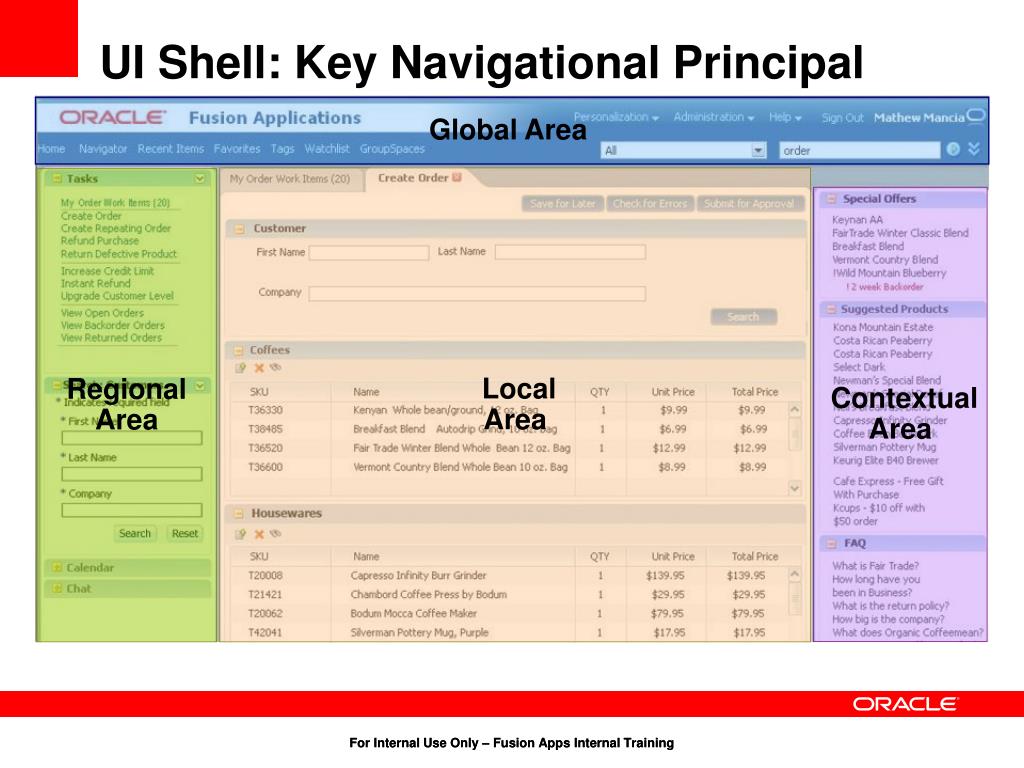
Task: Click the Company field in the Customer section
Action: [x=477, y=293]
